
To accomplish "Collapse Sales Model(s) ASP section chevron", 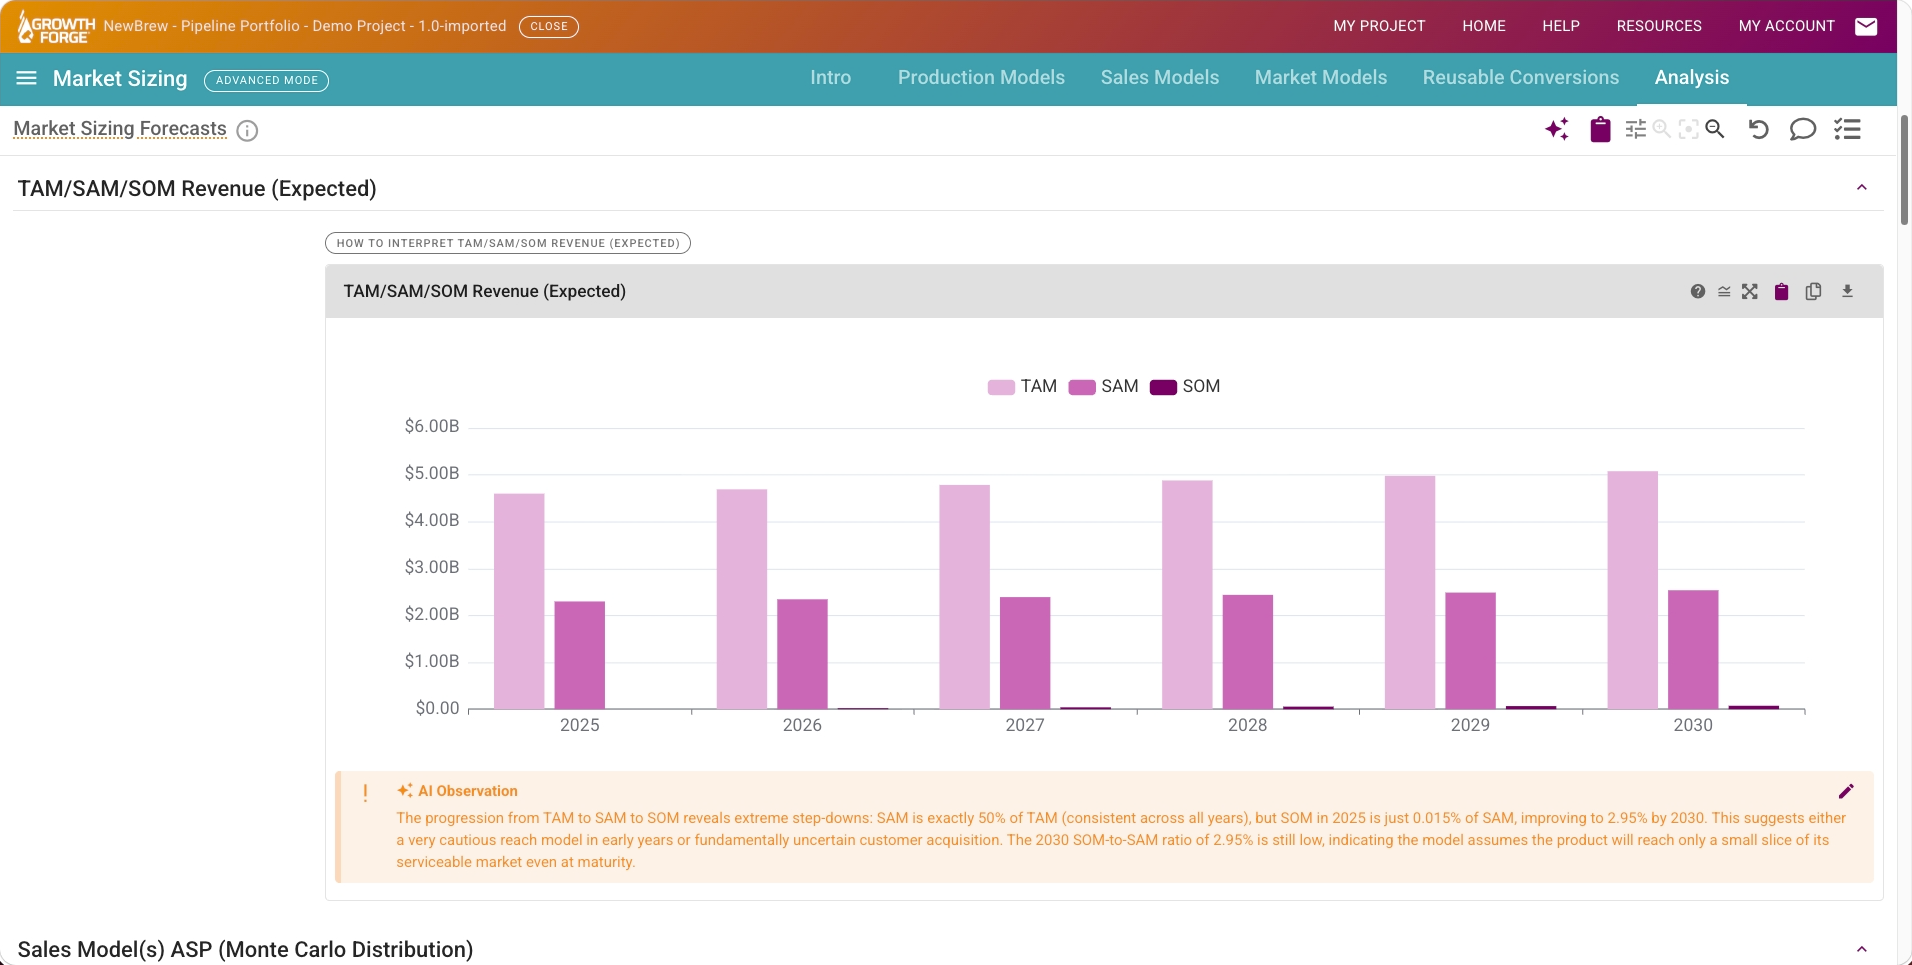I will click(1862, 949).
